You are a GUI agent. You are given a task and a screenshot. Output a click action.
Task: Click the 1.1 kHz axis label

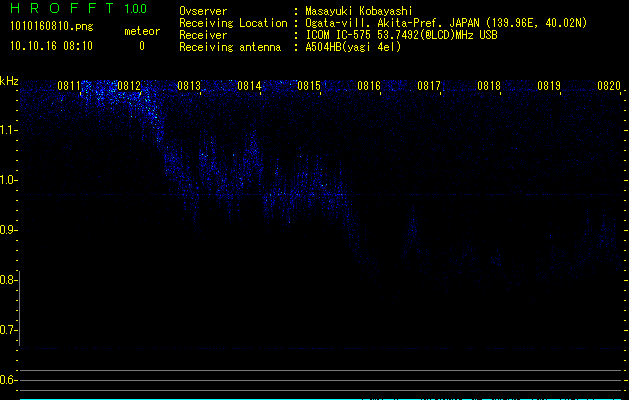pos(9,130)
